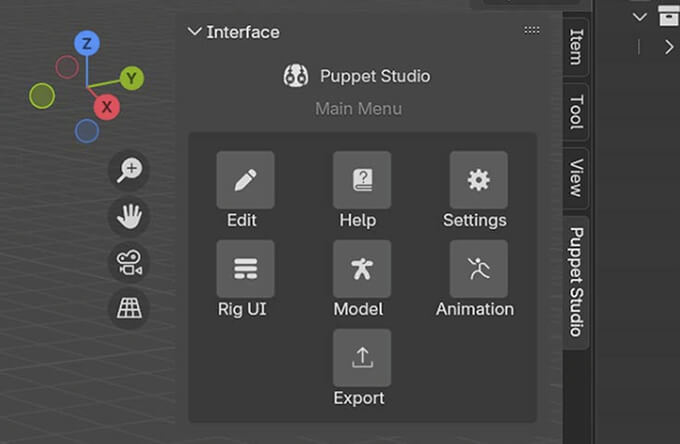Expand the right-pointing chevron in outliner
Screen dimensions: 680x444
[x=669, y=47]
